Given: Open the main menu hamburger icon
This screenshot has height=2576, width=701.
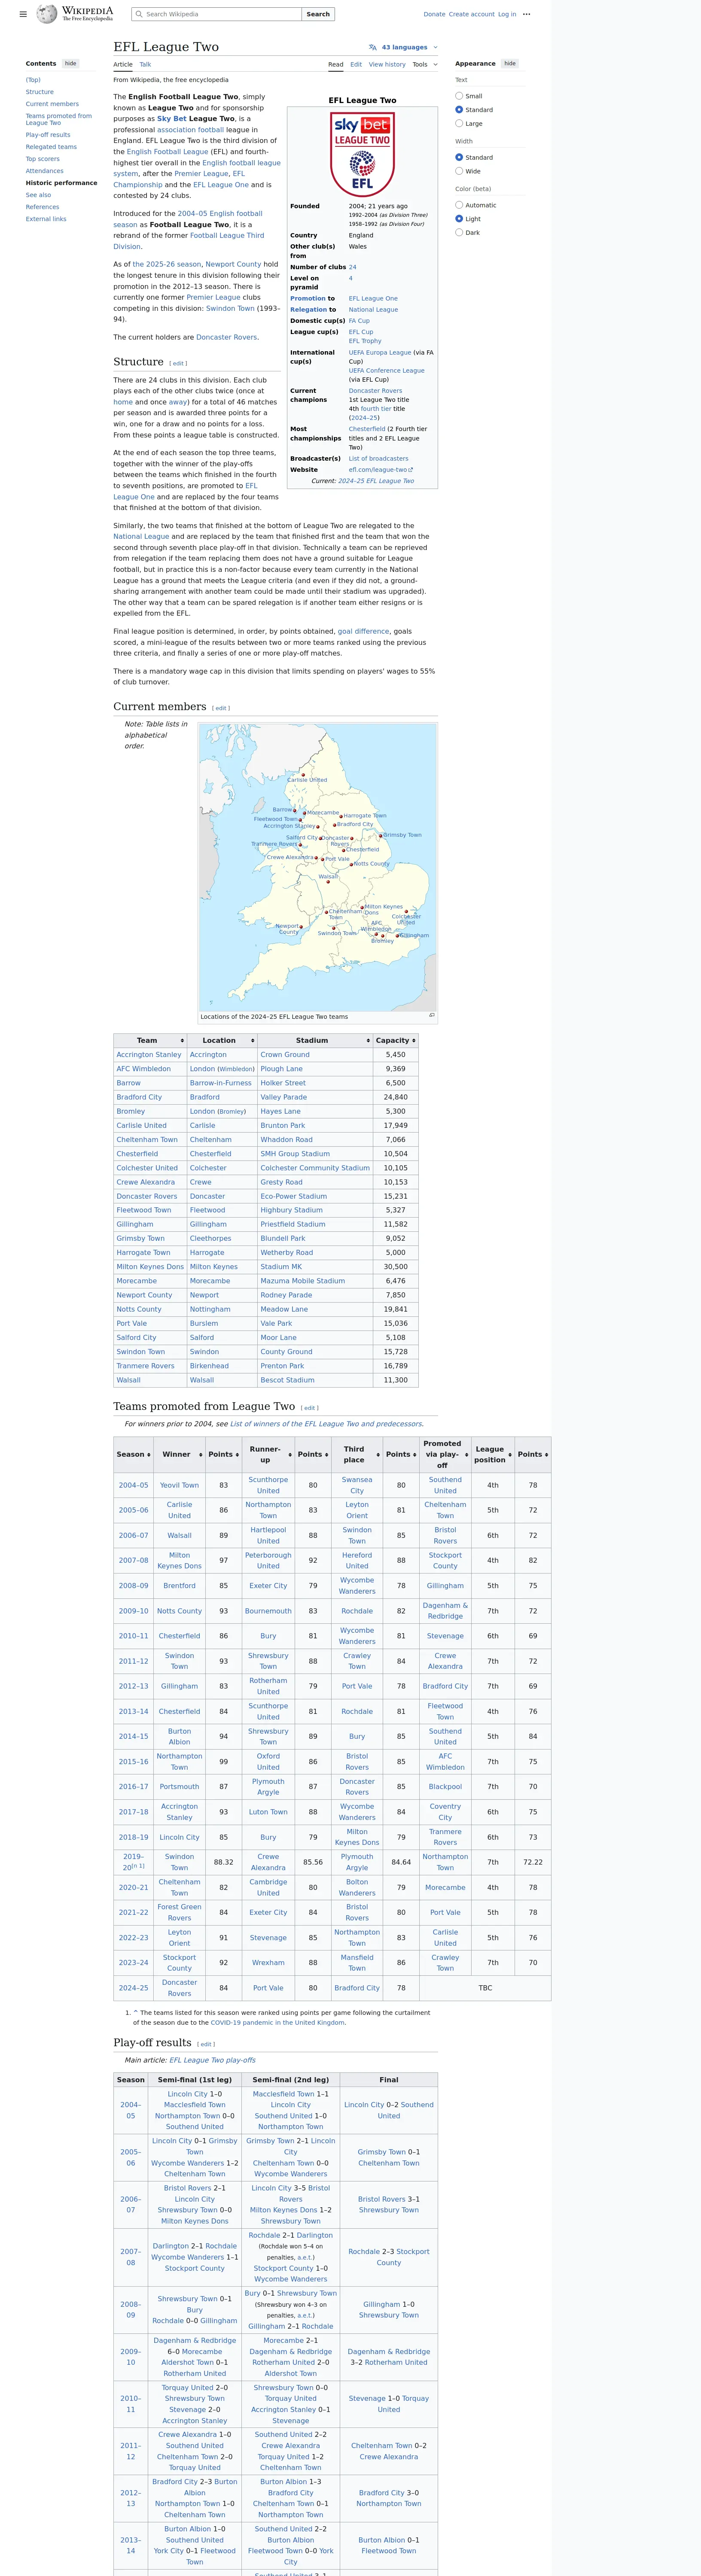Looking at the screenshot, I should (23, 14).
